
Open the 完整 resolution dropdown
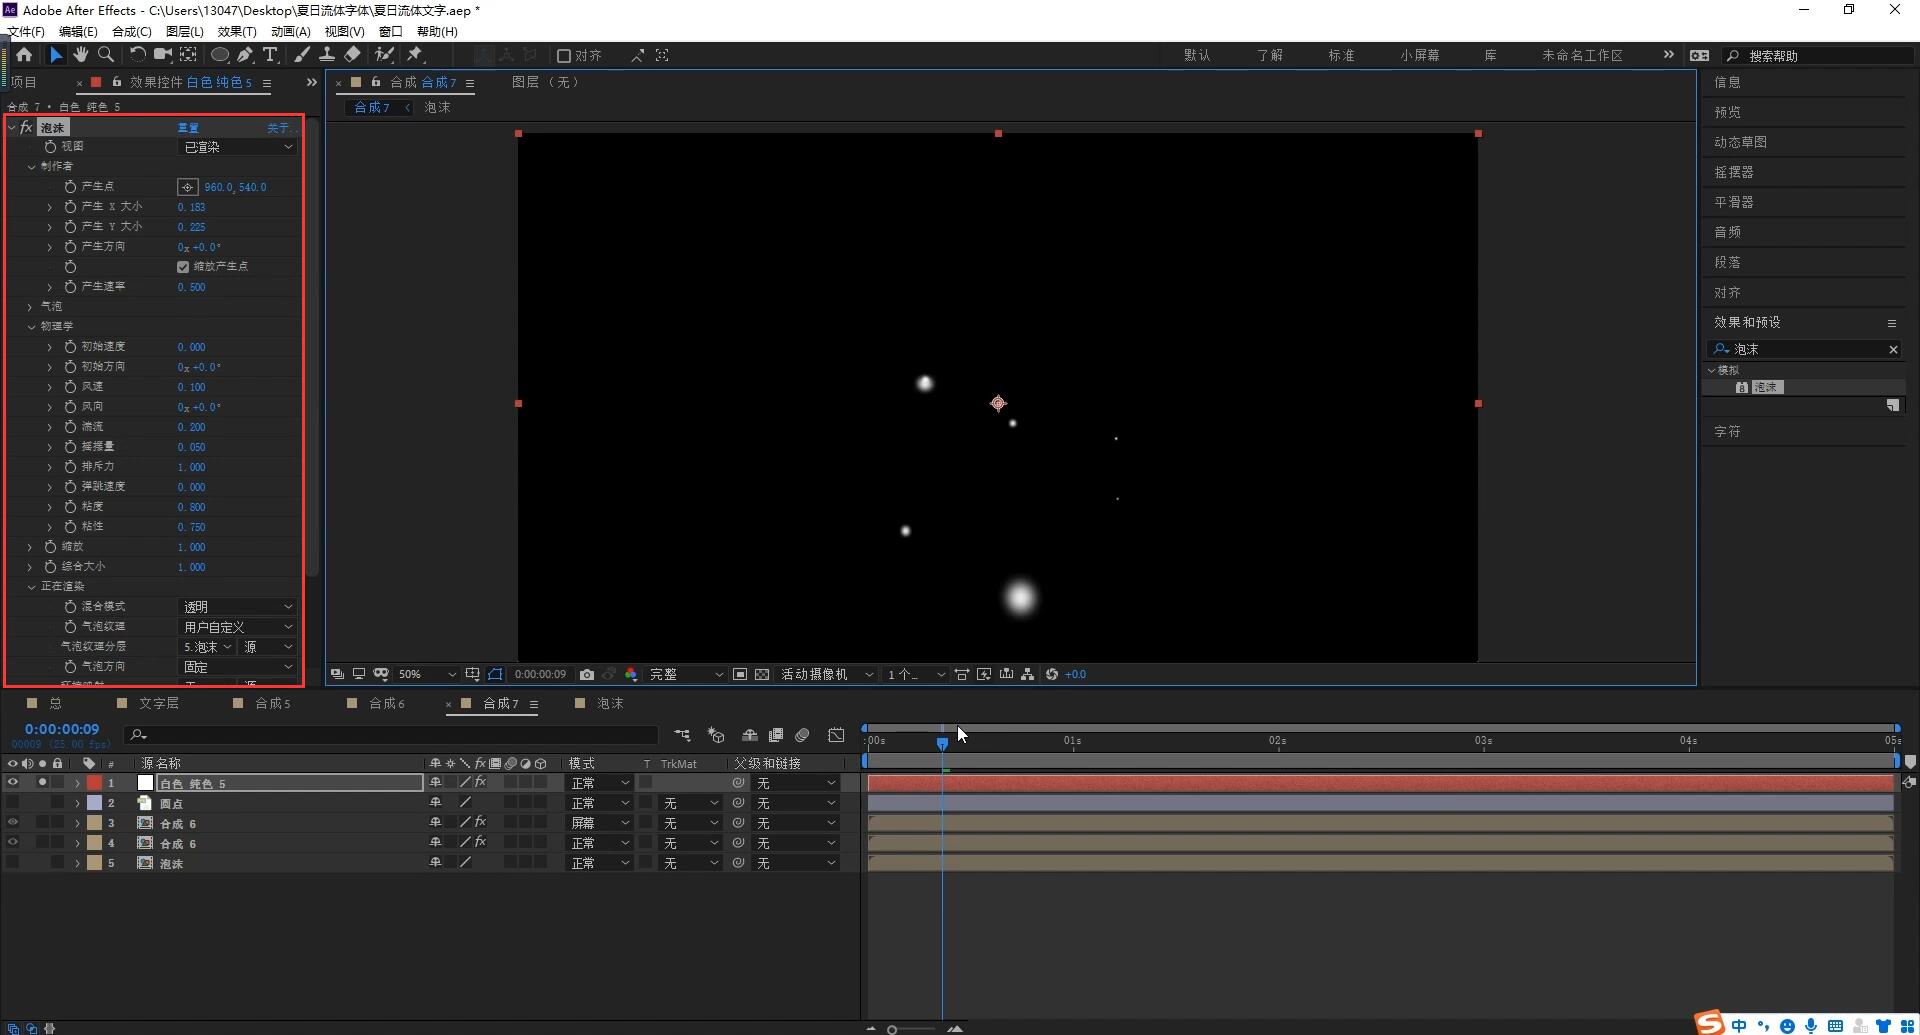pyautogui.click(x=685, y=675)
